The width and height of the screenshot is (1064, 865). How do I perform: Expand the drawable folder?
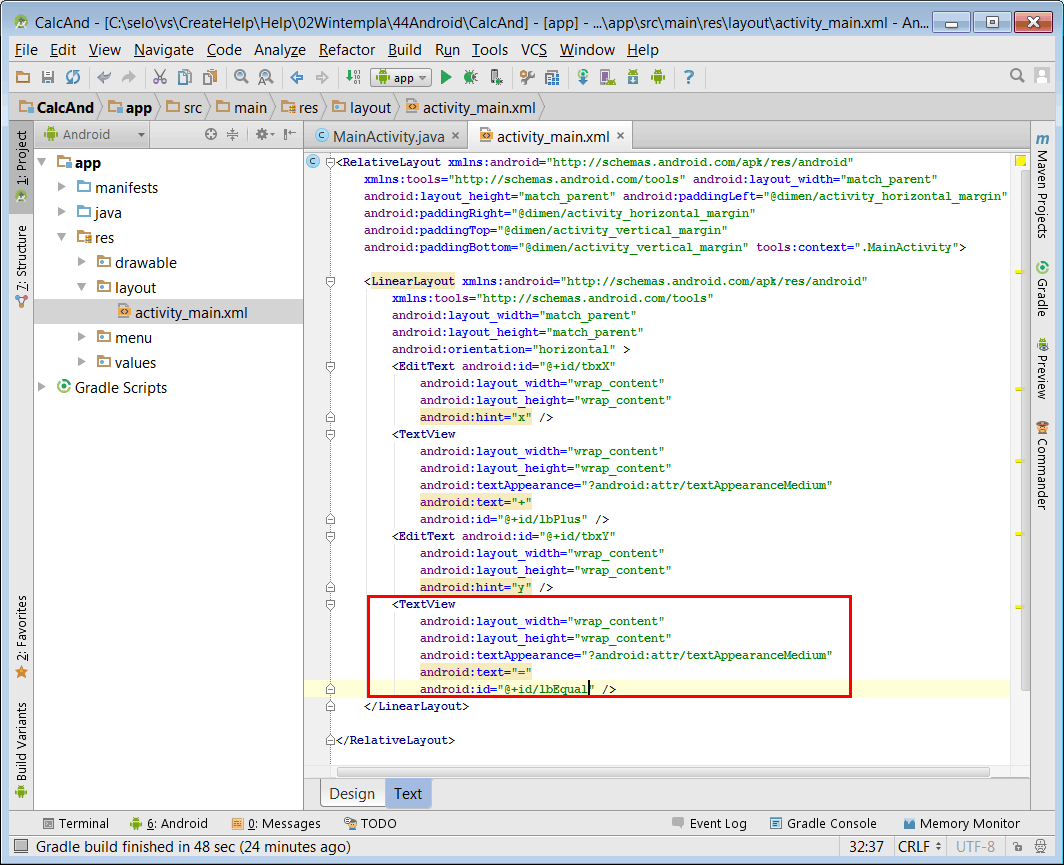coord(81,262)
